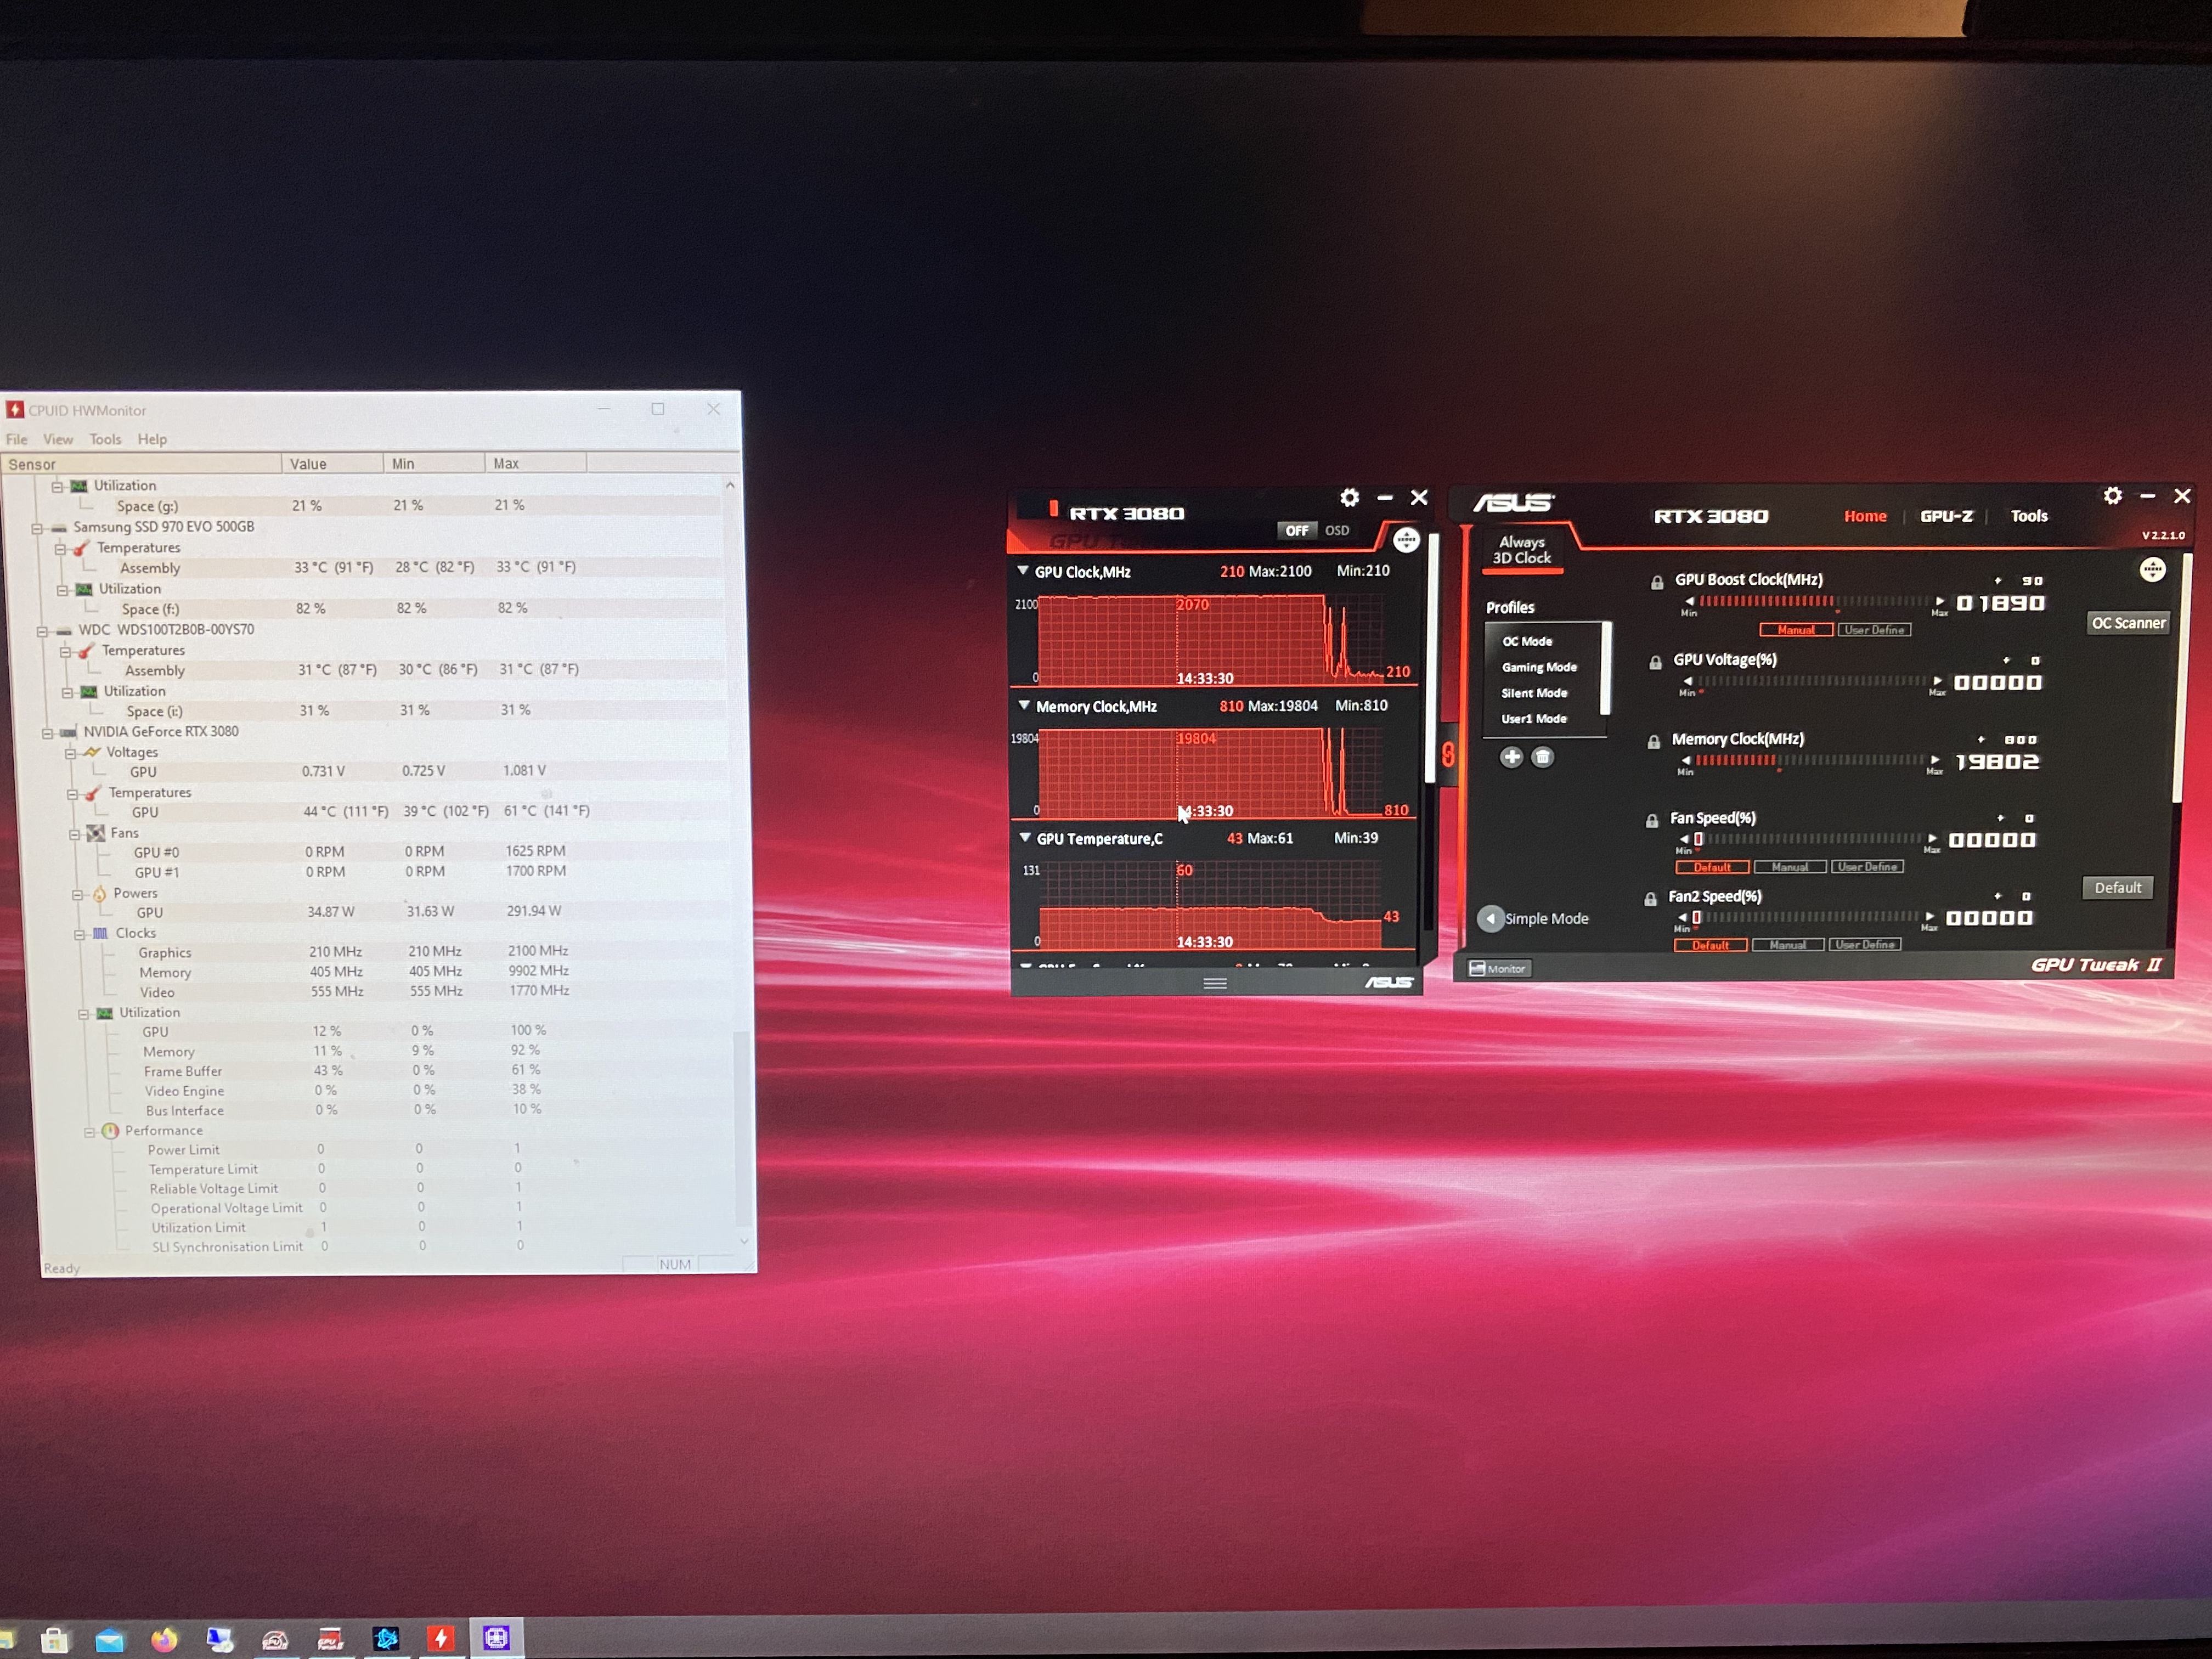Open settings gear in RTX 3080 monitor window
This screenshot has width=2212, height=1659.
(x=1350, y=498)
